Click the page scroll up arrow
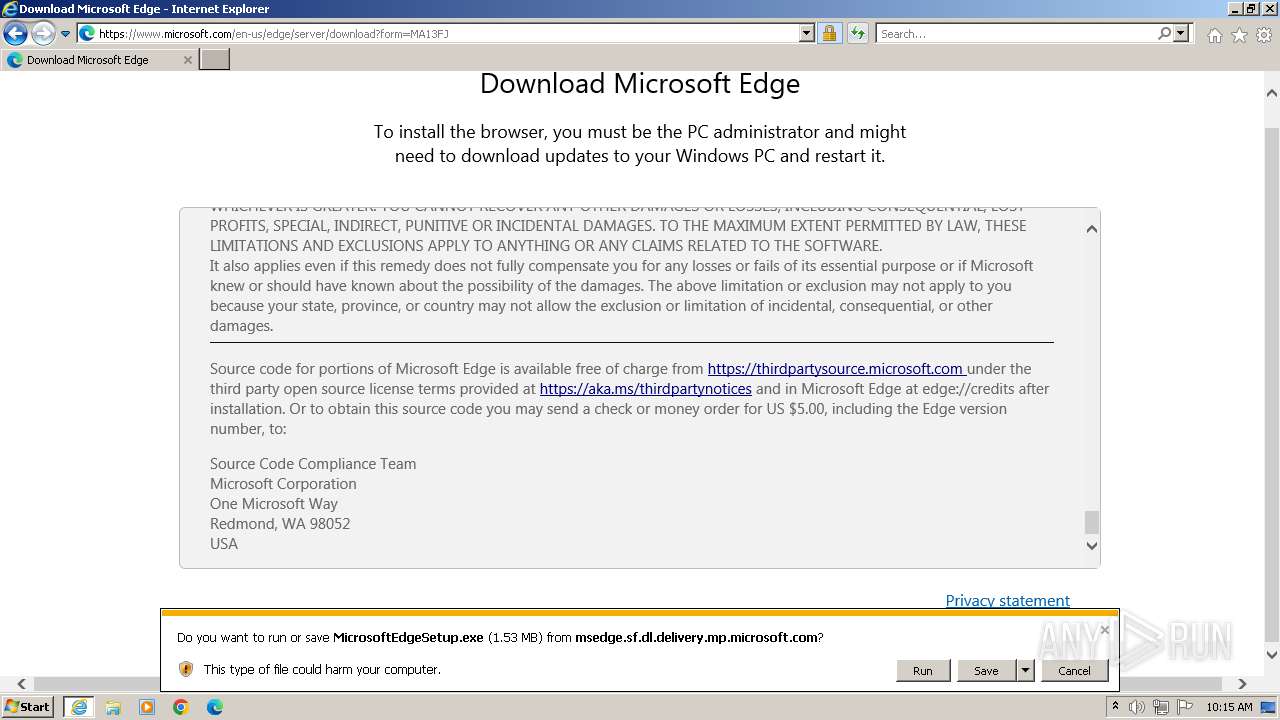The image size is (1280, 720). [x=1272, y=93]
